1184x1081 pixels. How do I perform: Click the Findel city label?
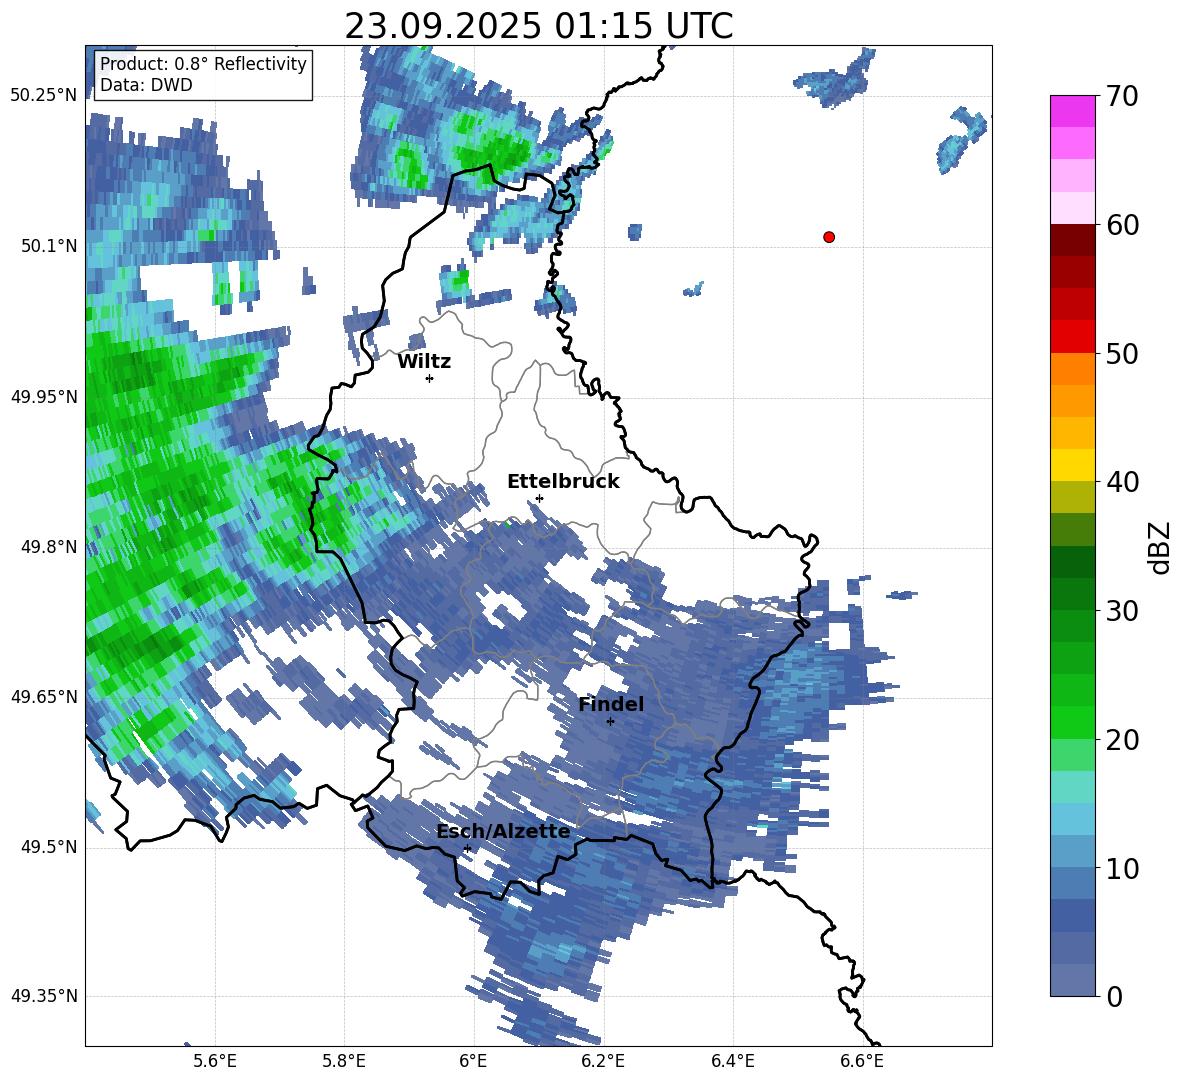pos(611,704)
